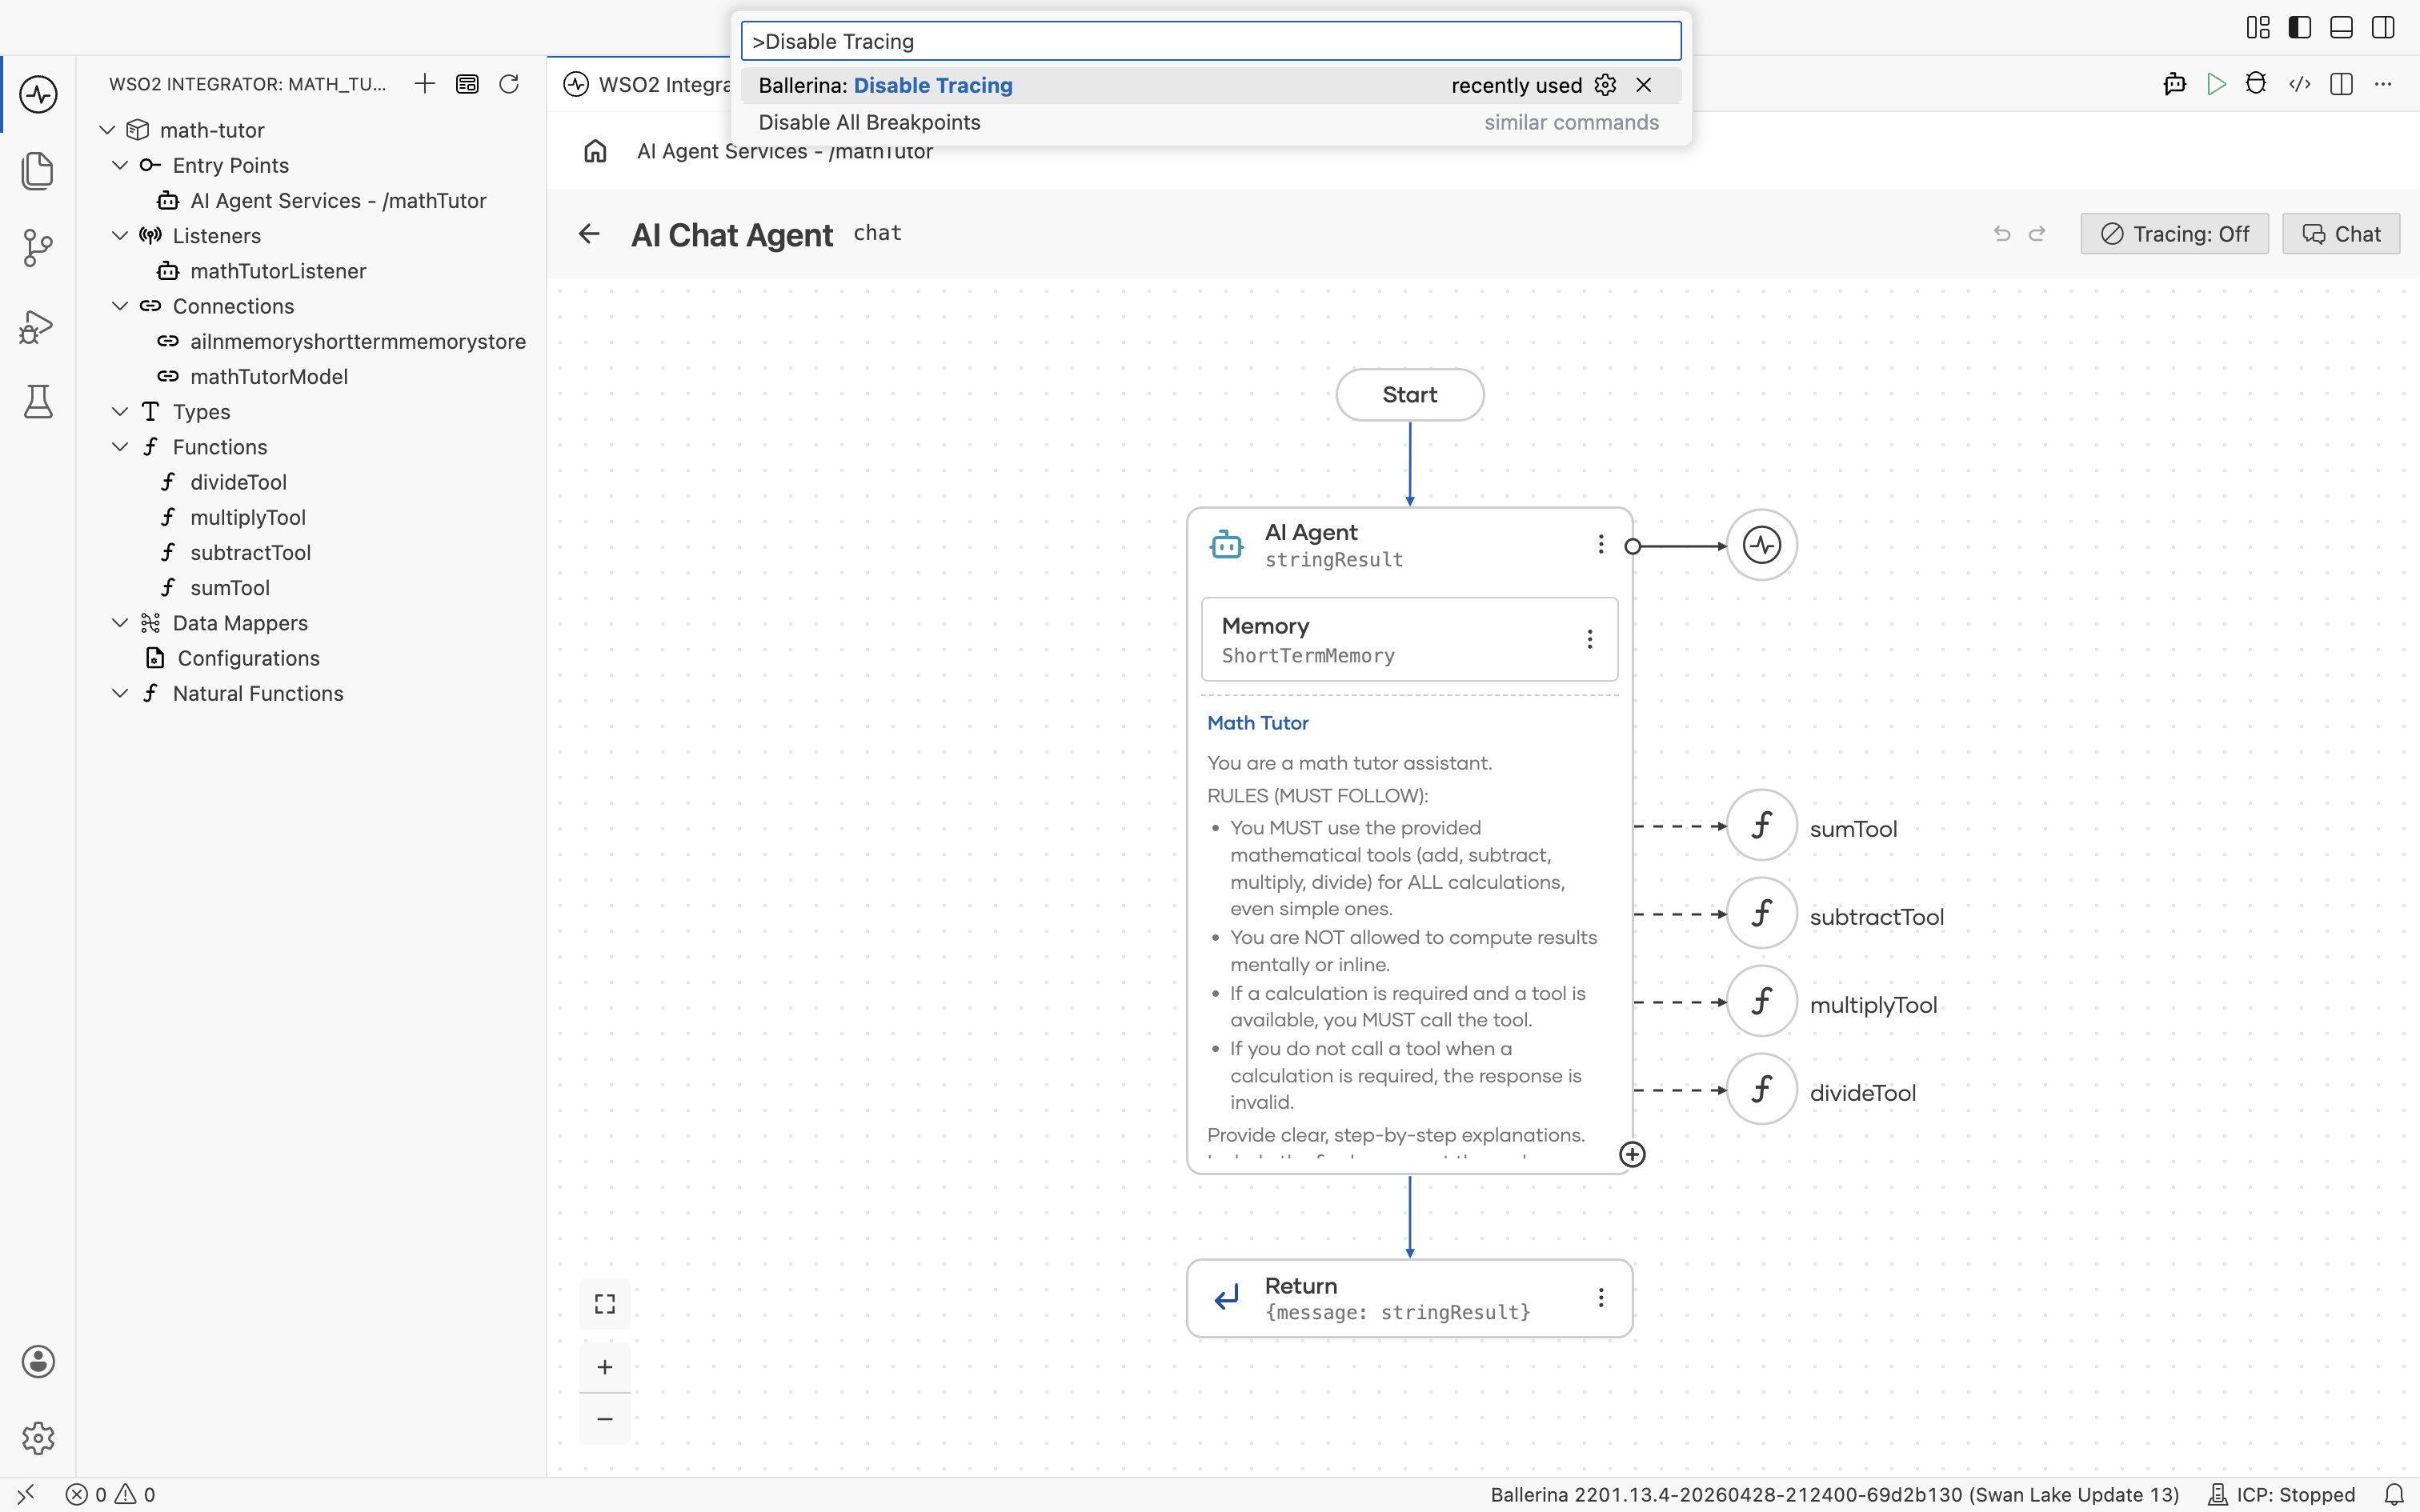The width and height of the screenshot is (2420, 1512).
Task: Open AI Agent node options menu
Action: point(1601,544)
